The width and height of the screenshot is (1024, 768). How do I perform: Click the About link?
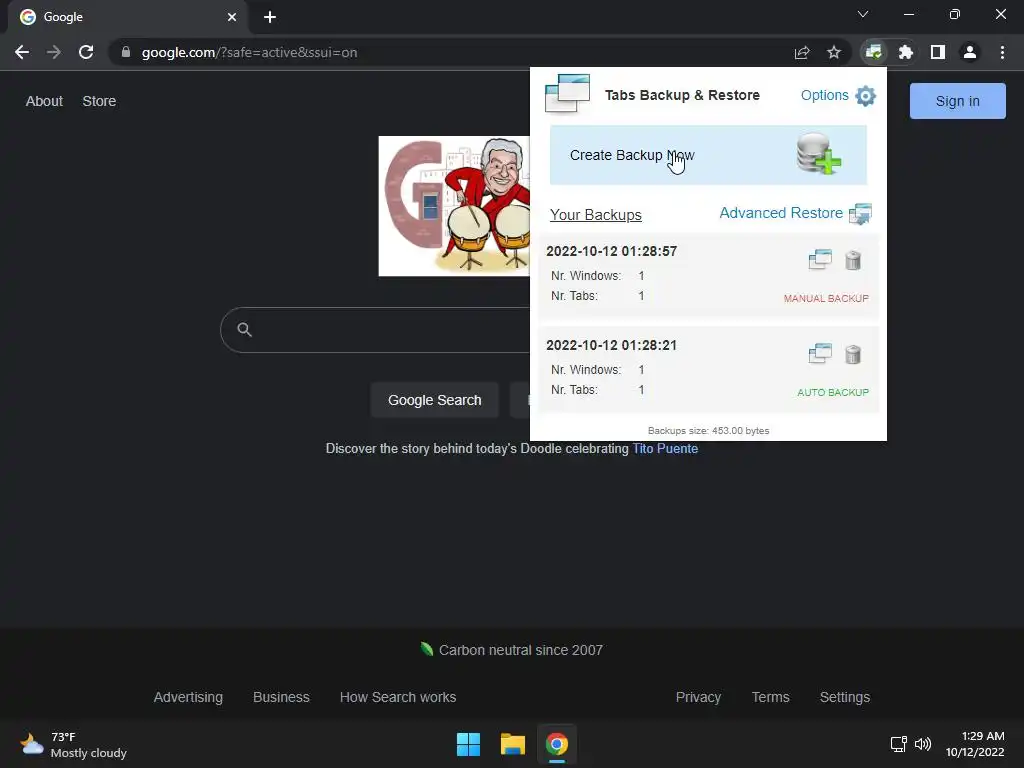(44, 101)
